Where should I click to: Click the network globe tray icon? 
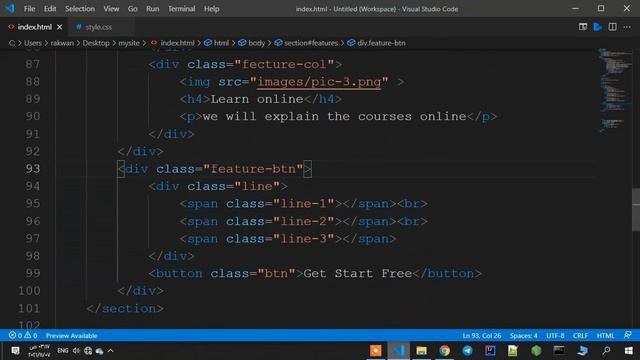pyautogui.click(x=88, y=351)
